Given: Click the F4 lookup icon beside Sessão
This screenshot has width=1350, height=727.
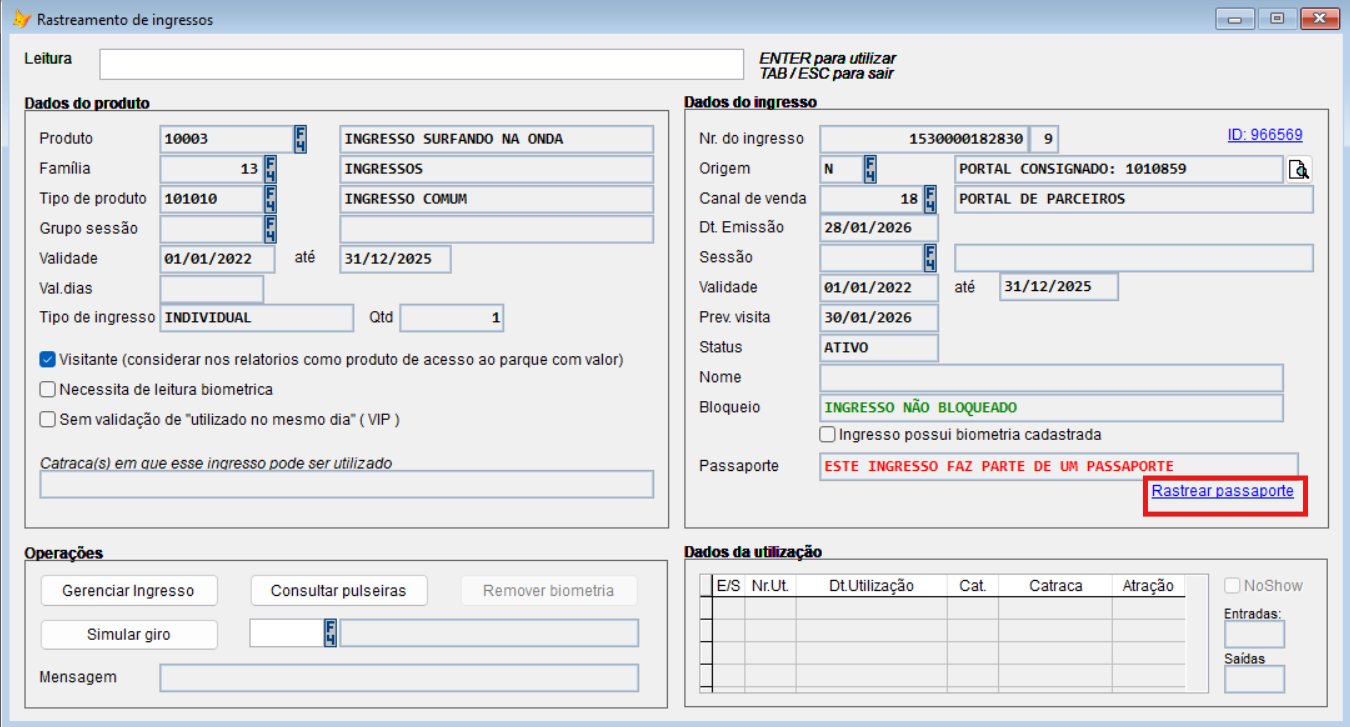Looking at the screenshot, I should point(930,258).
